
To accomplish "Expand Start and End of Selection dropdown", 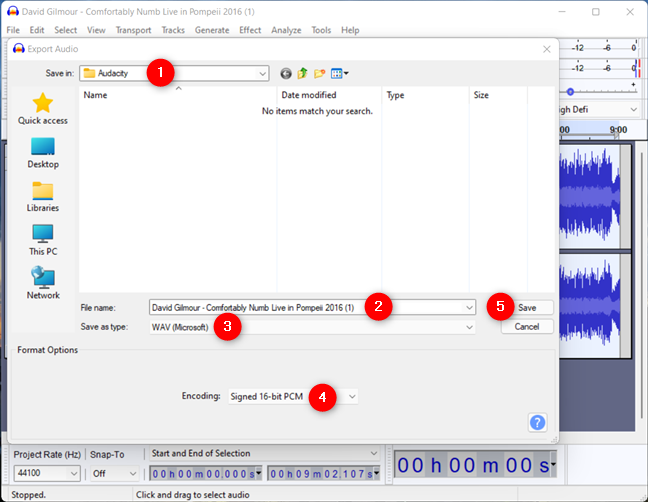I will [374, 453].
